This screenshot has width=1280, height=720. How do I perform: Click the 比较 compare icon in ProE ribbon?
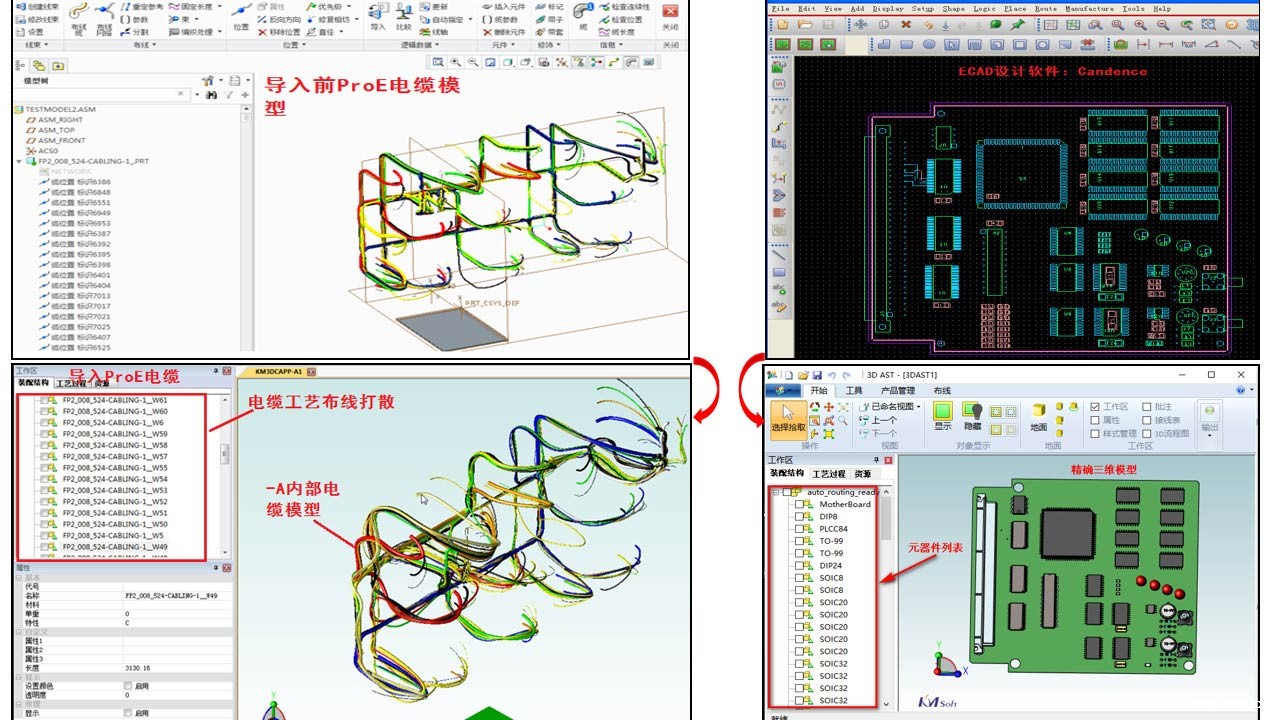click(x=403, y=14)
